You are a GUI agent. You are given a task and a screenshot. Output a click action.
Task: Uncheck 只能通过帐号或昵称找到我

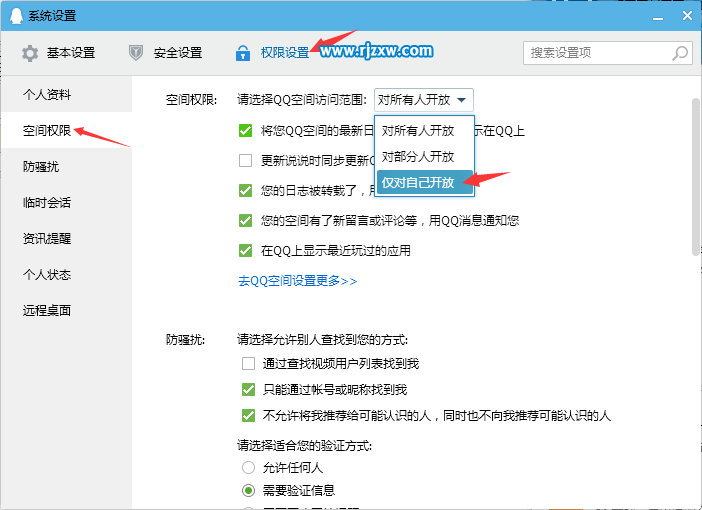248,389
